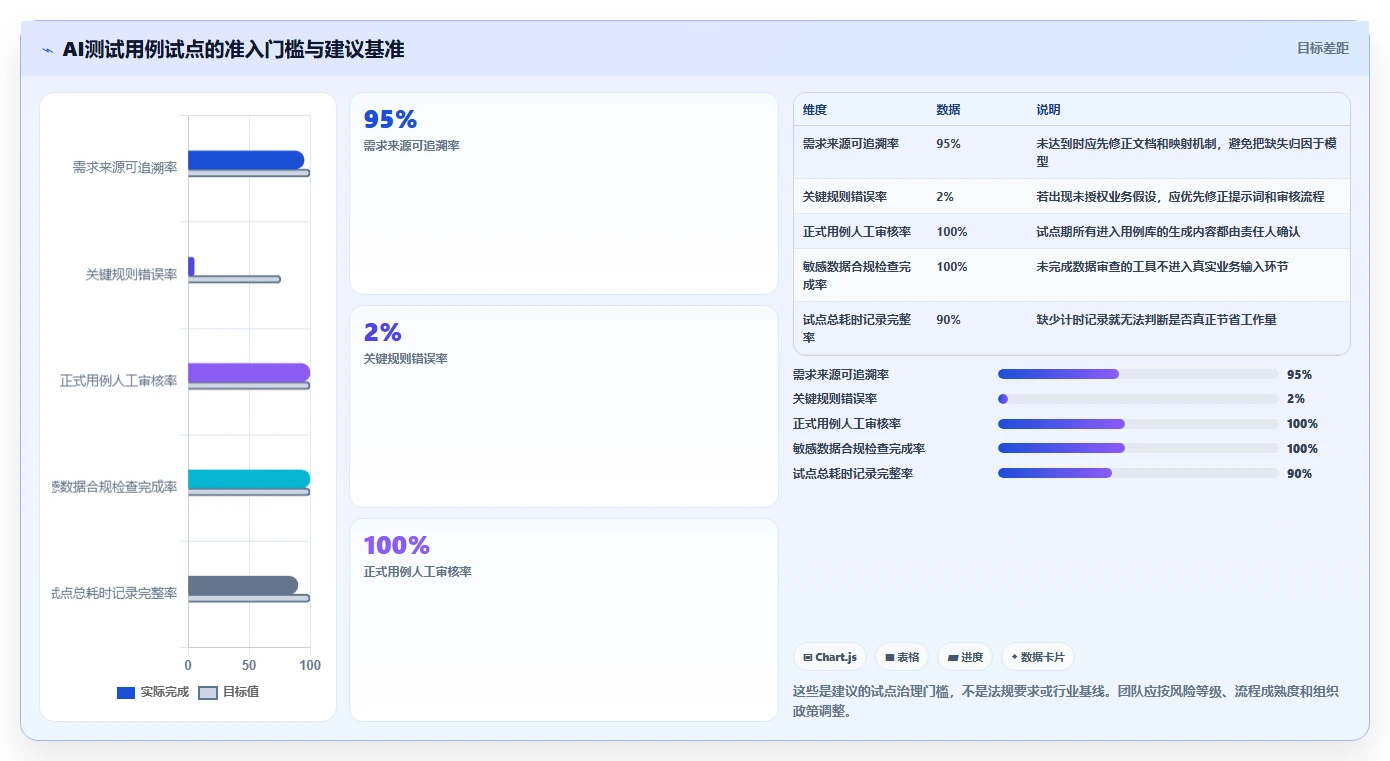Viewport: 1390px width, 761px height.
Task: Click the footer note 这些是建议的试点治理门槛
Action: [1066, 701]
